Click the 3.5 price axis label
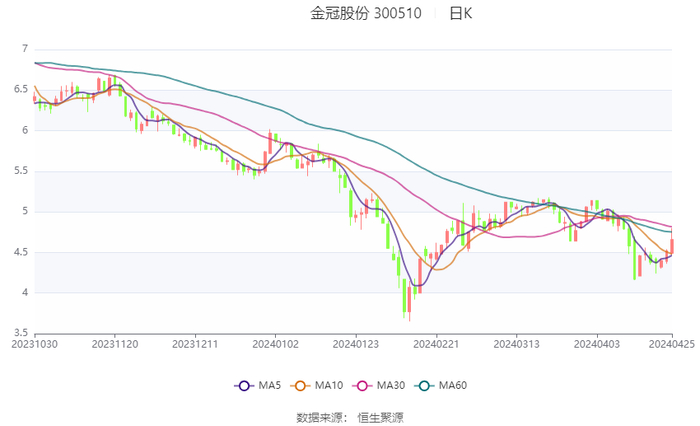 21,333
